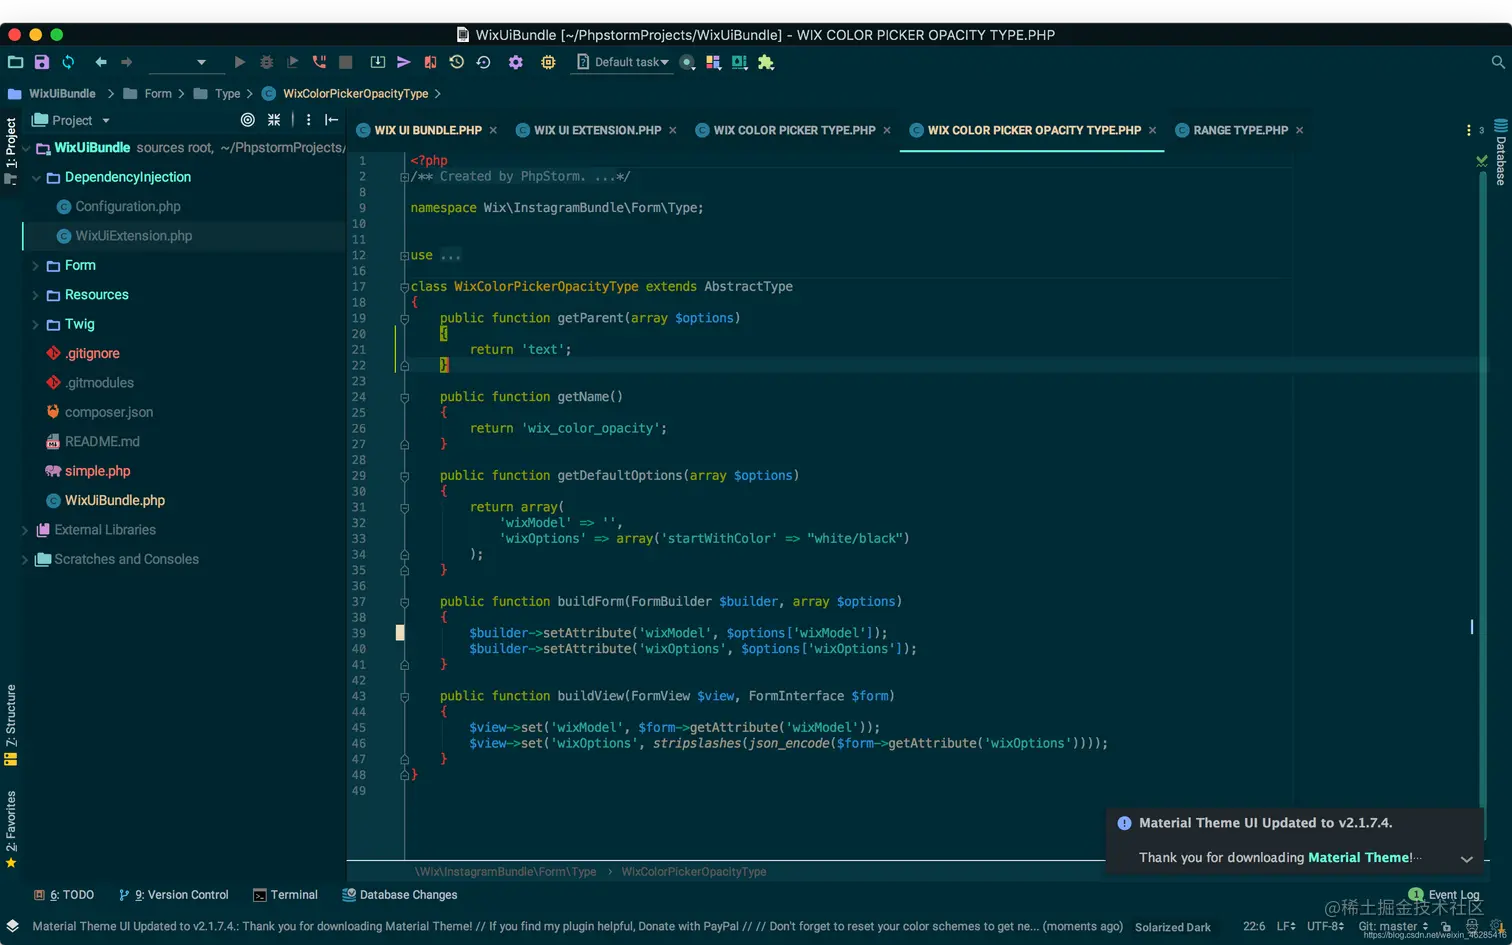The height and width of the screenshot is (945, 1512).
Task: Expand the Material Theme notification chevron
Action: [x=1466, y=859]
